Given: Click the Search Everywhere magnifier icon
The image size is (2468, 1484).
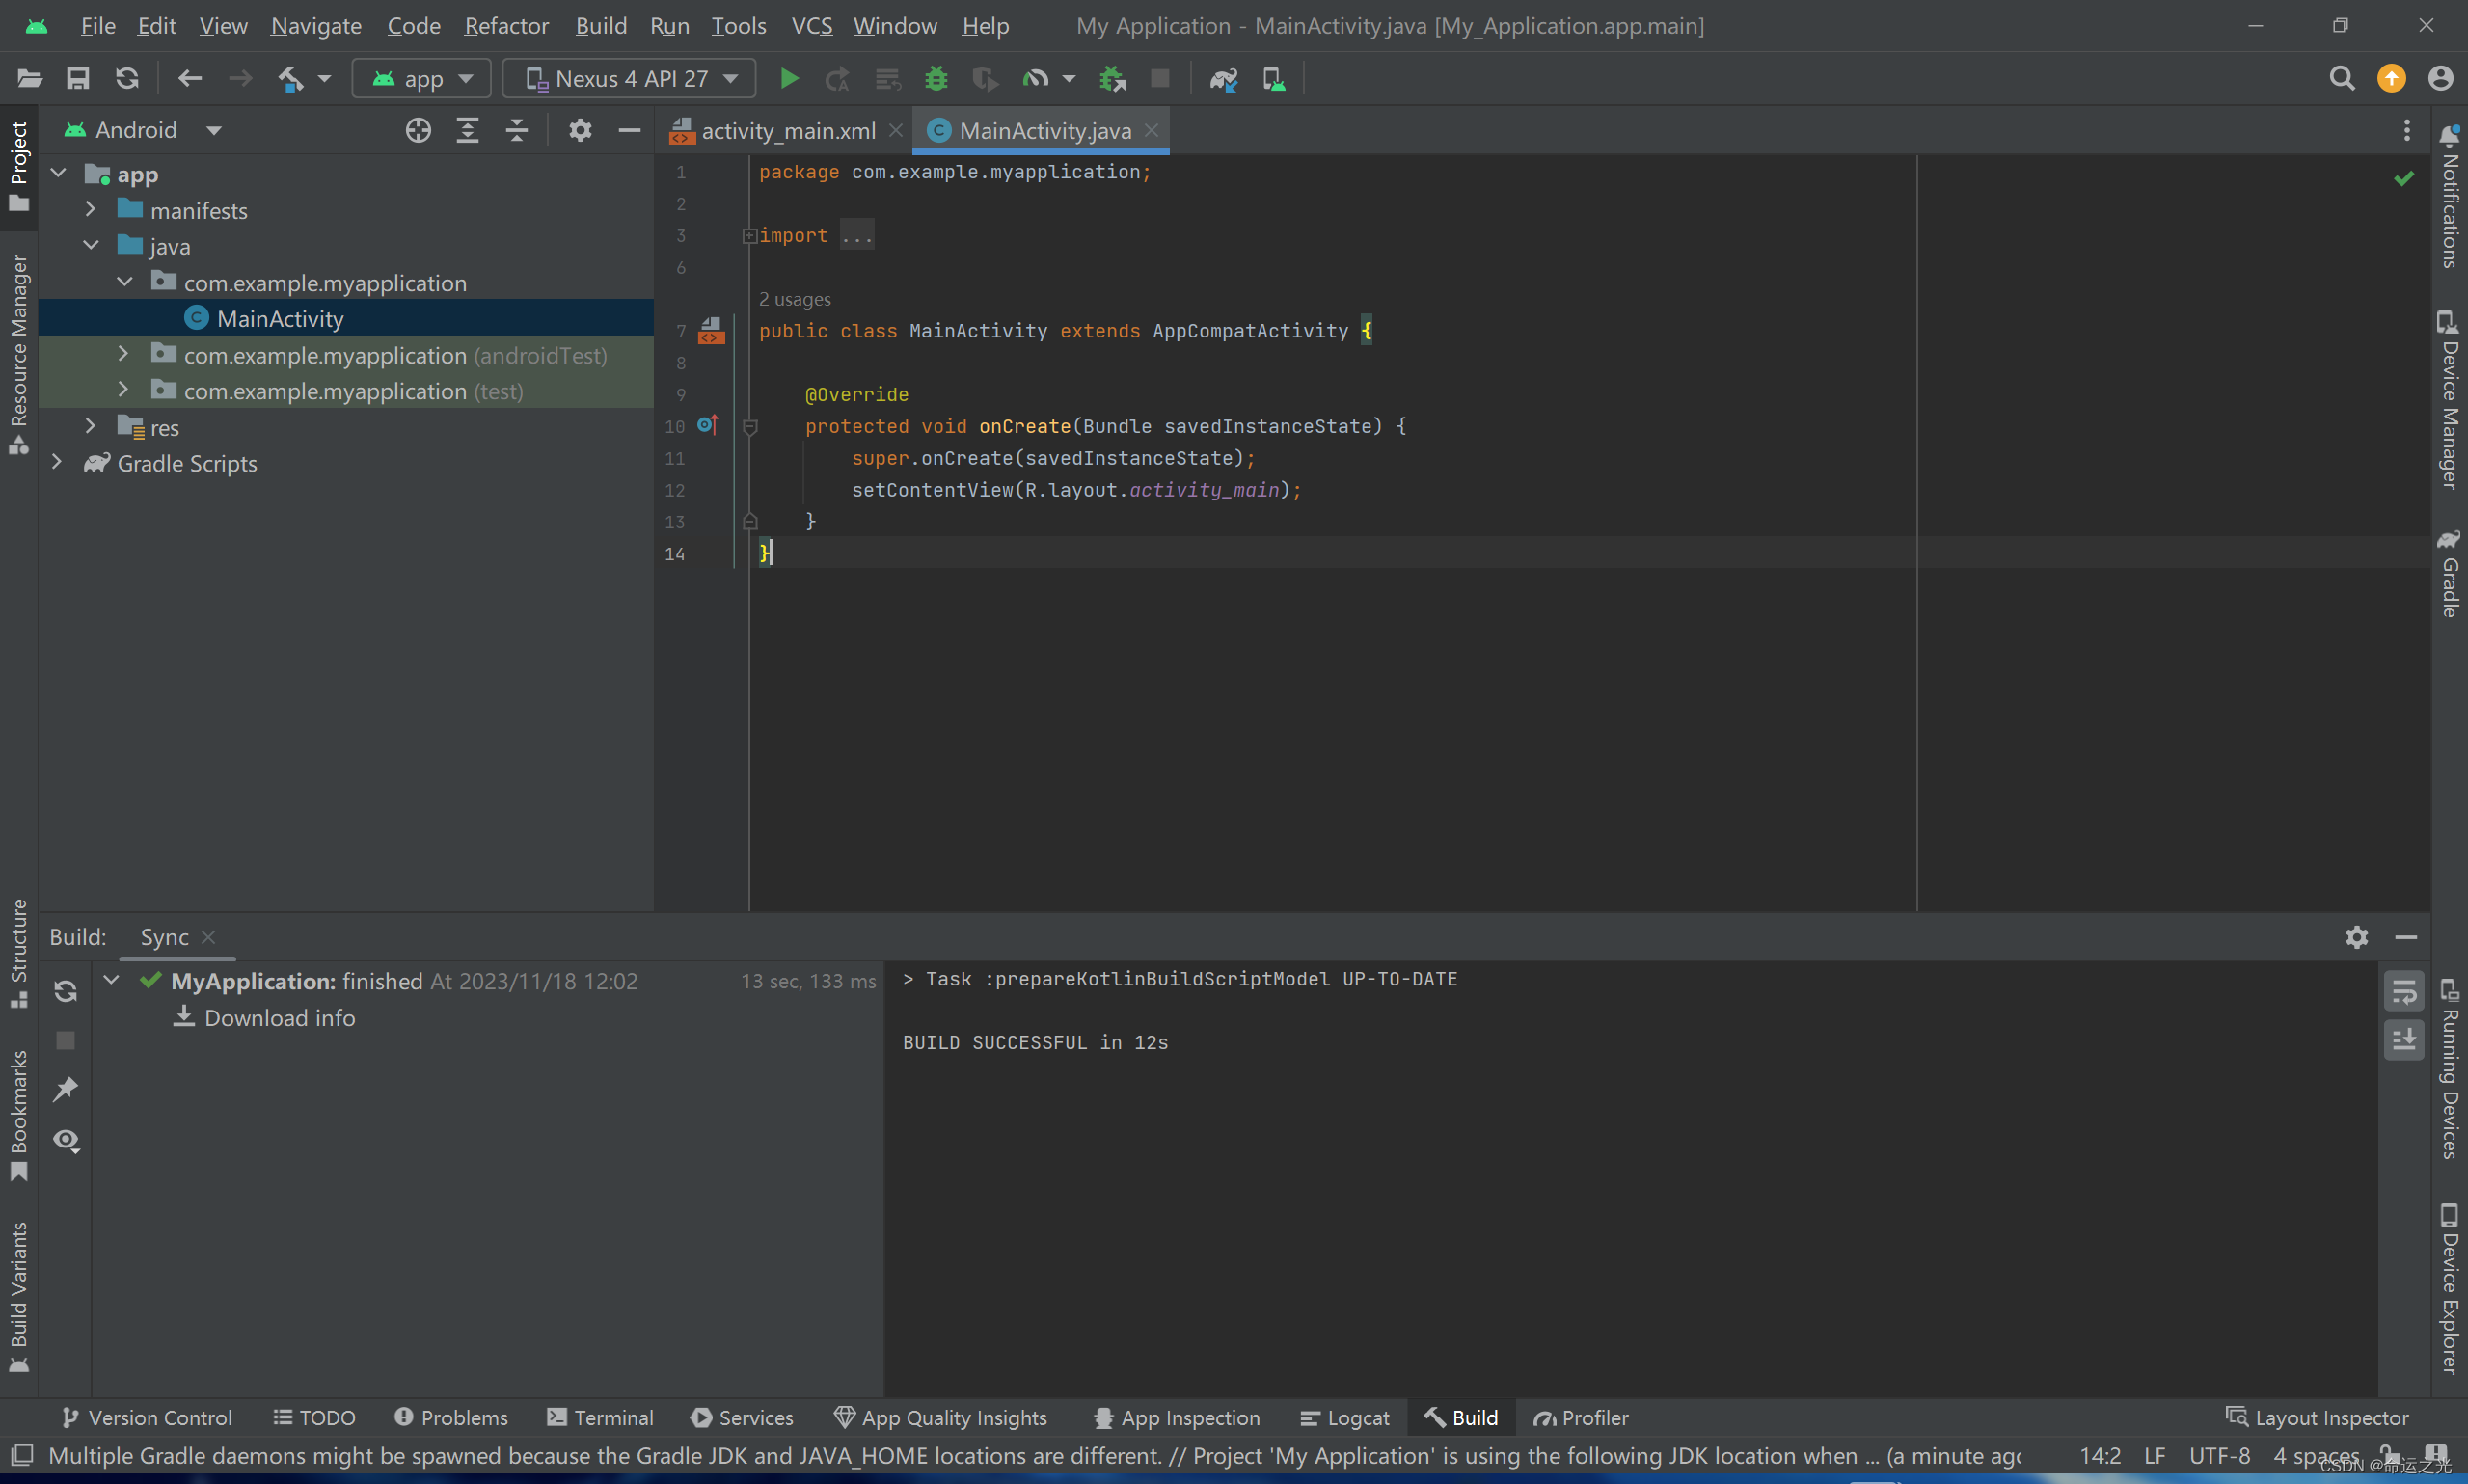Looking at the screenshot, I should coord(2341,78).
